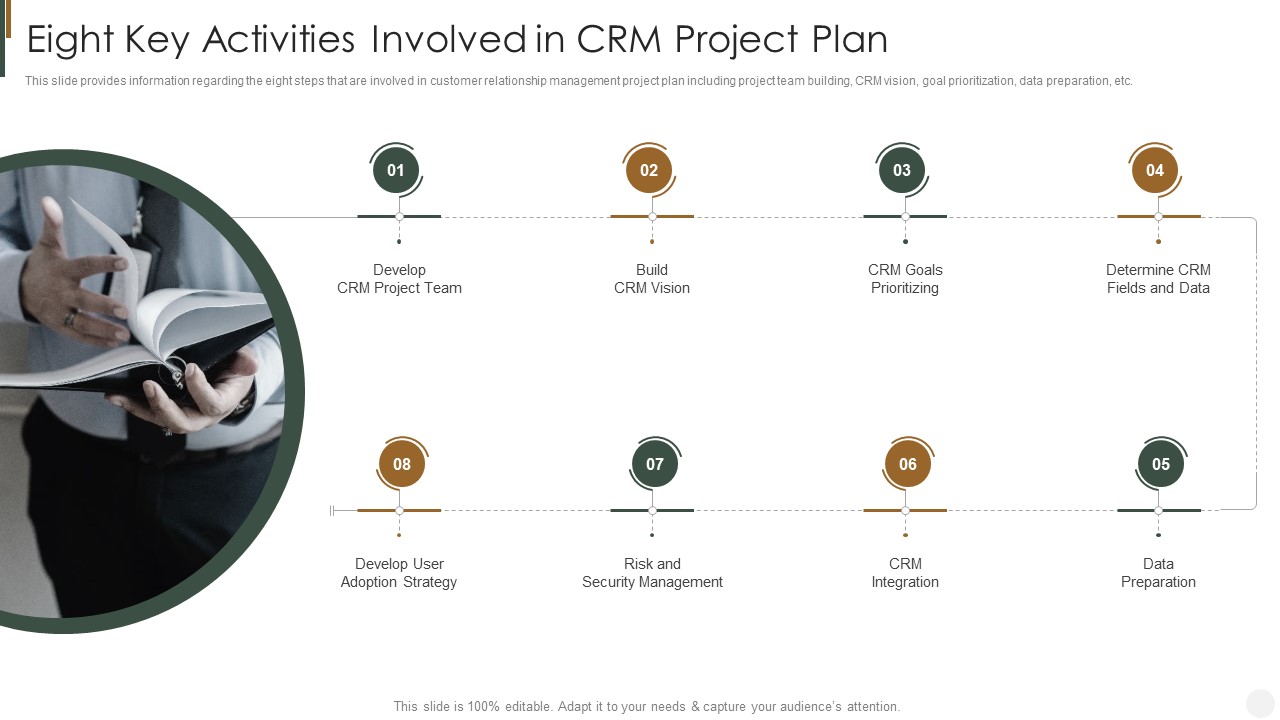The height and width of the screenshot is (720, 1280).
Task: Click the timeline node under step 05
Action: [1158, 510]
